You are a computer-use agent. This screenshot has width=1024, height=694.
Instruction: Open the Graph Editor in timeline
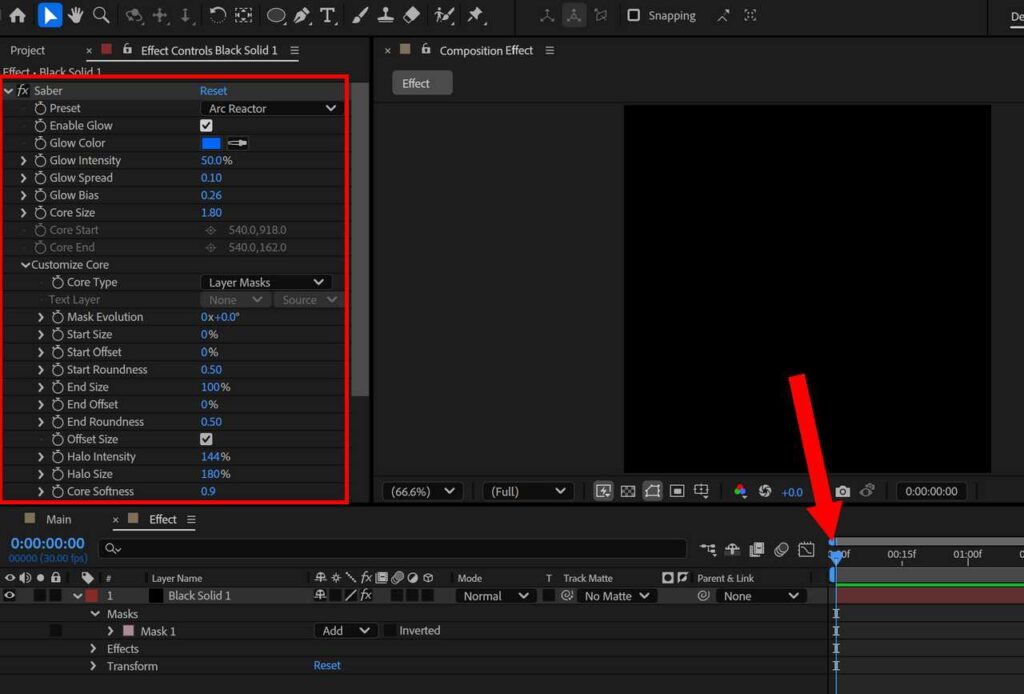coord(807,549)
